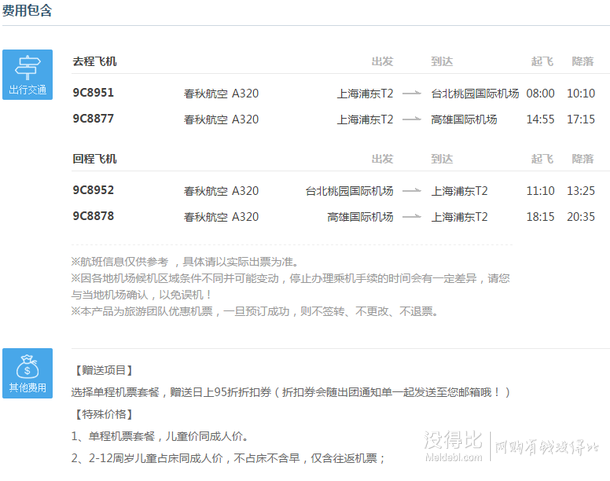Click 台北桃园国际机场 arrival in the 9C8951 row
The width and height of the screenshot is (610, 481).
[475, 94]
